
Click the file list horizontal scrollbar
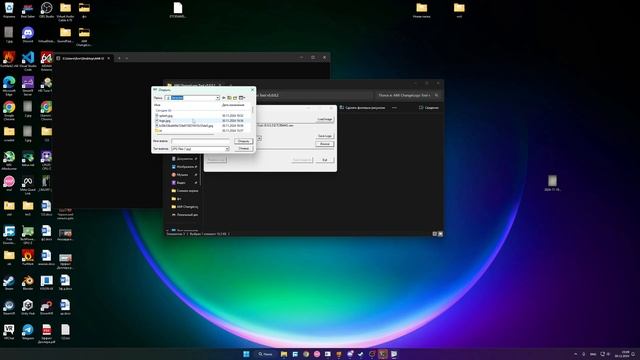pyautogui.click(x=185, y=134)
